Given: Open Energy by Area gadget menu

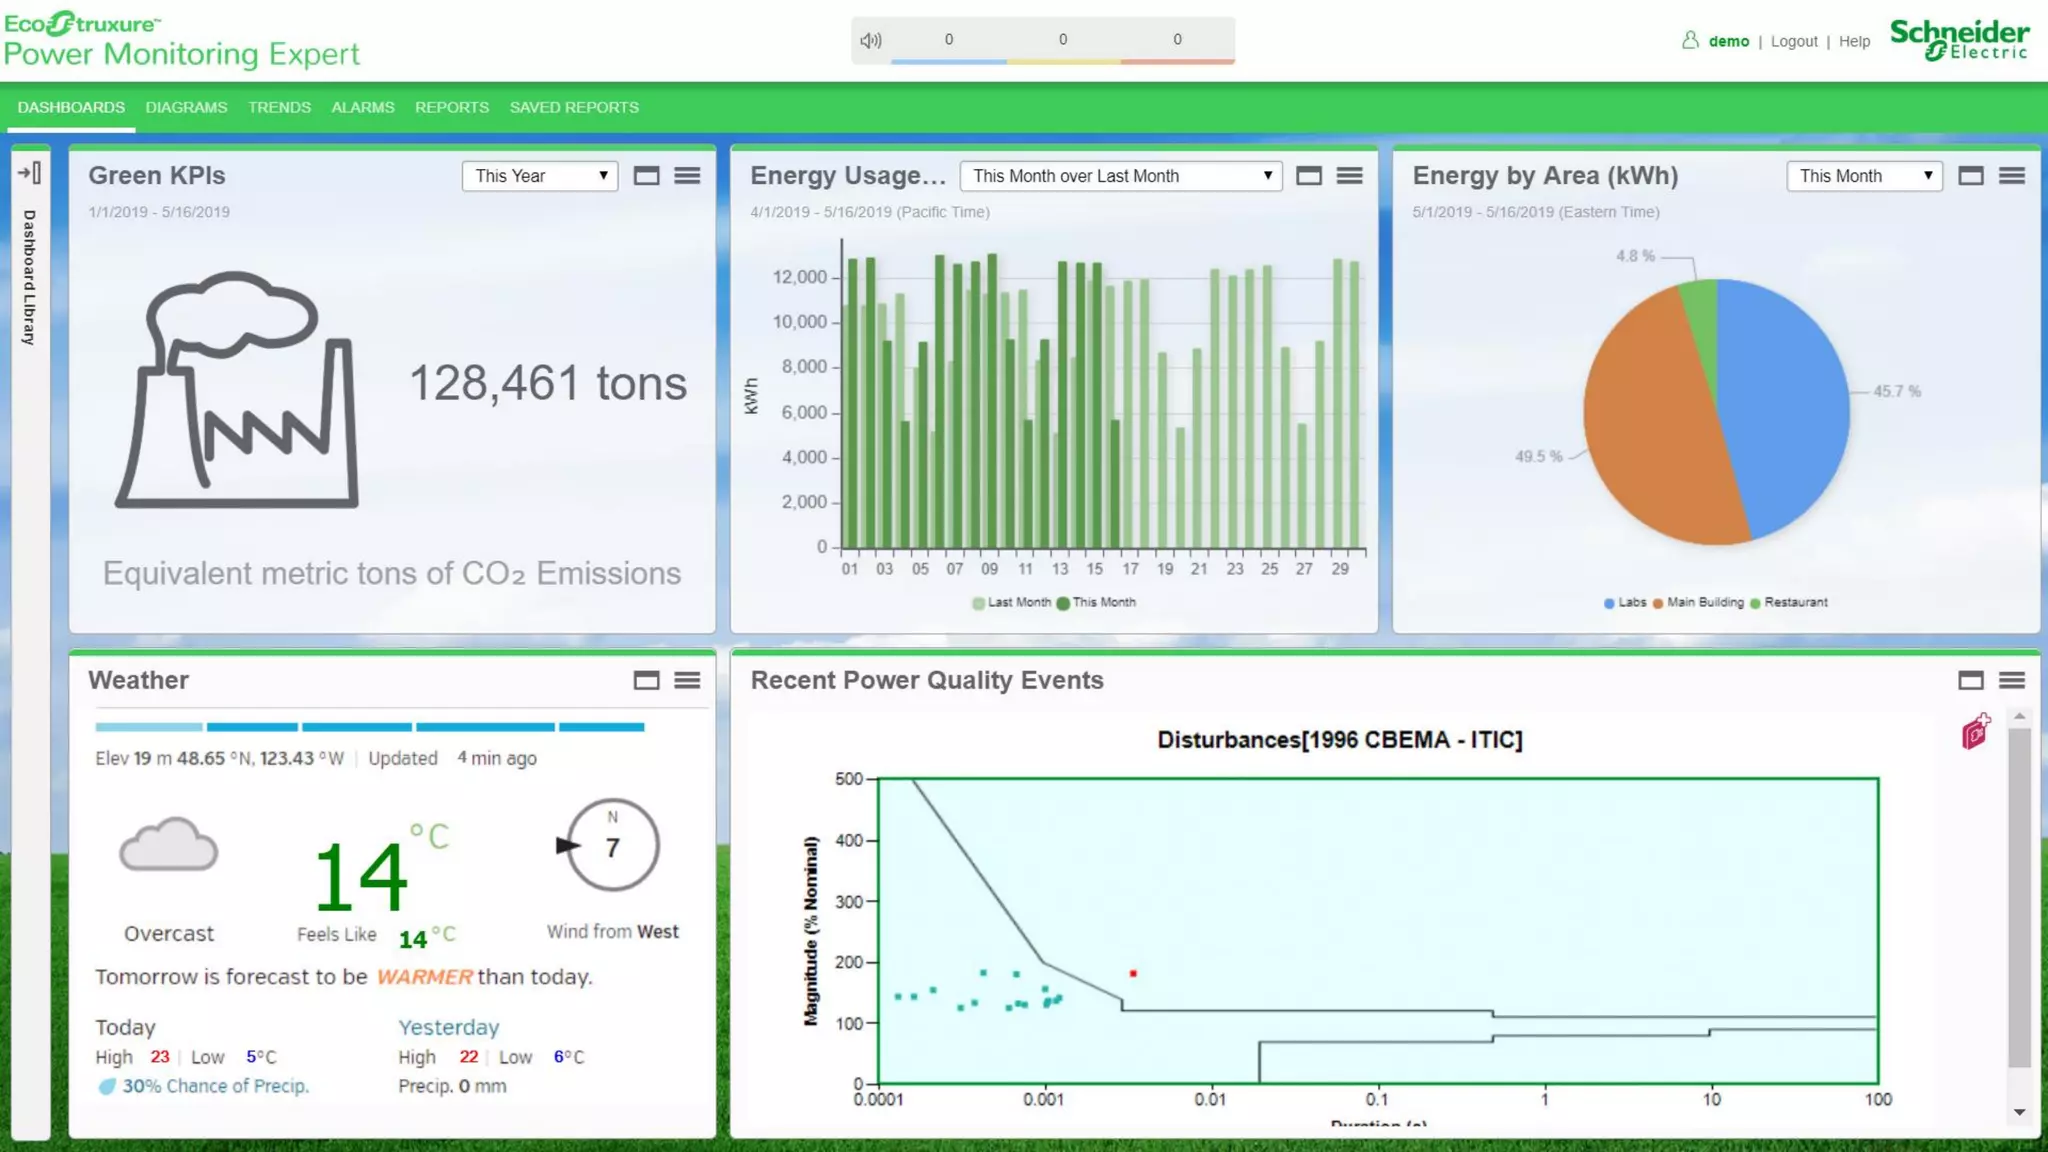Looking at the screenshot, I should (2012, 176).
